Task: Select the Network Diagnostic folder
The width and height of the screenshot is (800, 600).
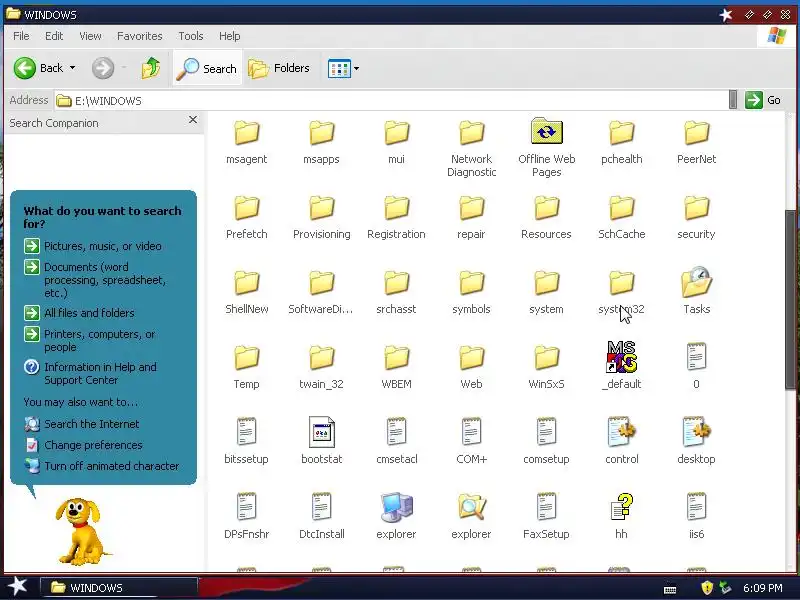Action: [x=471, y=148]
